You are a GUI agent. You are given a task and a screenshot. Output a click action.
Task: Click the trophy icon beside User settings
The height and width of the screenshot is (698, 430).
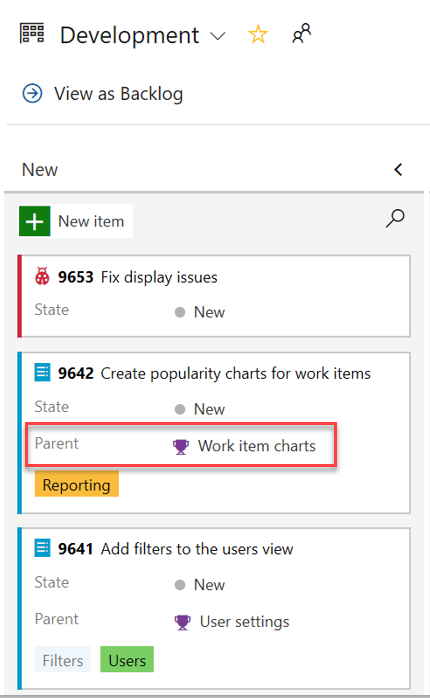[x=182, y=622]
